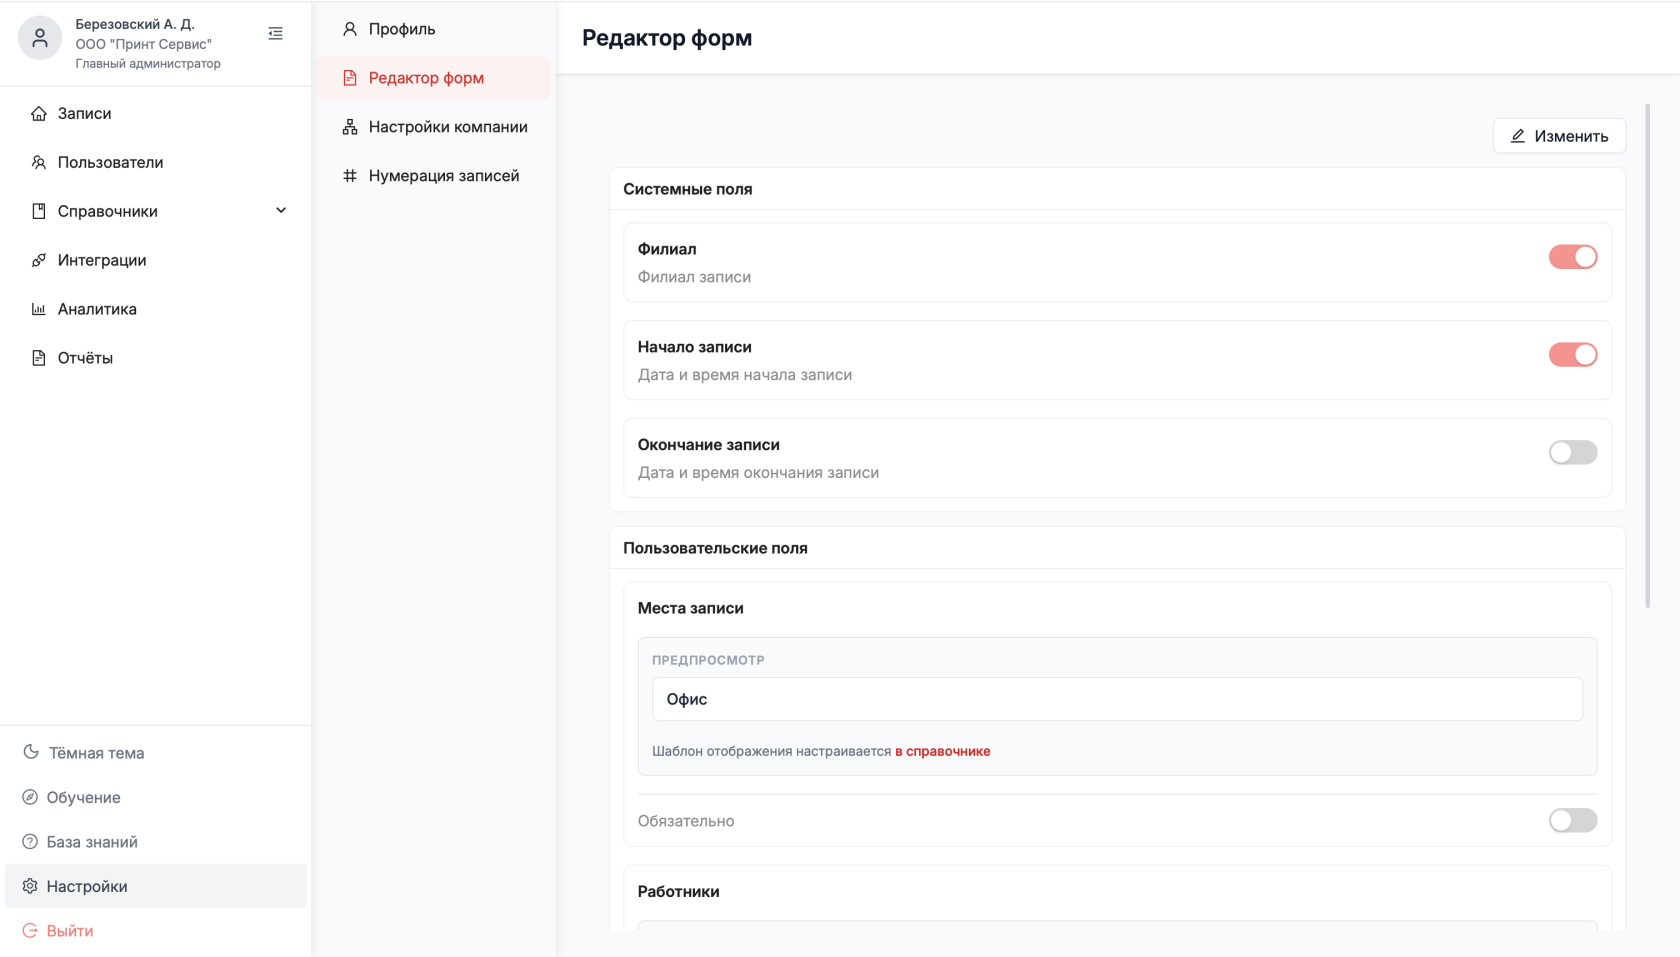Click the hash icon beside Нумерация записей

tap(350, 176)
